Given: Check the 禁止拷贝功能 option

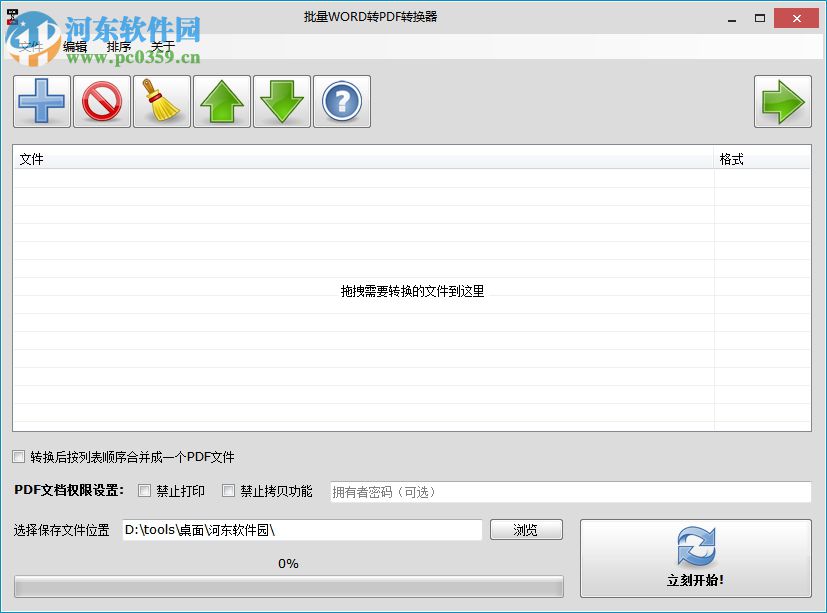Looking at the screenshot, I should (227, 491).
